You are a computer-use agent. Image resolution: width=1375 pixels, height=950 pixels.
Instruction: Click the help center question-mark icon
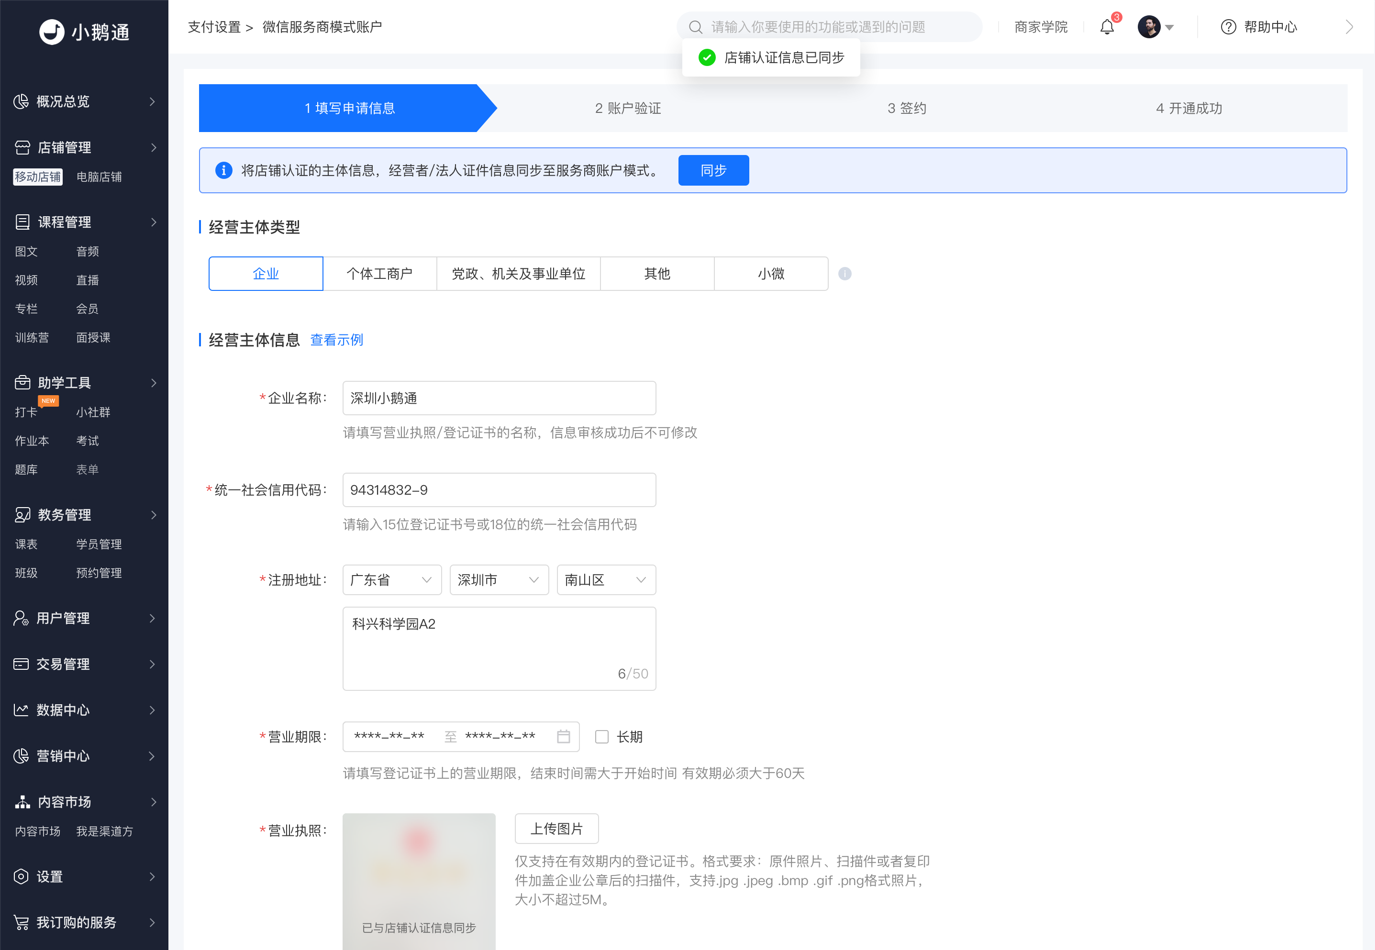[1228, 27]
